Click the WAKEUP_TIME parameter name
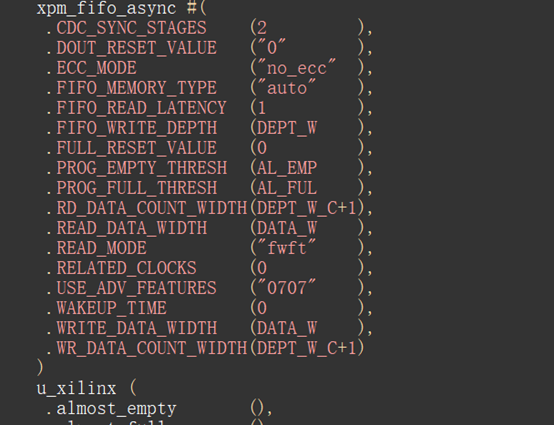 point(111,308)
